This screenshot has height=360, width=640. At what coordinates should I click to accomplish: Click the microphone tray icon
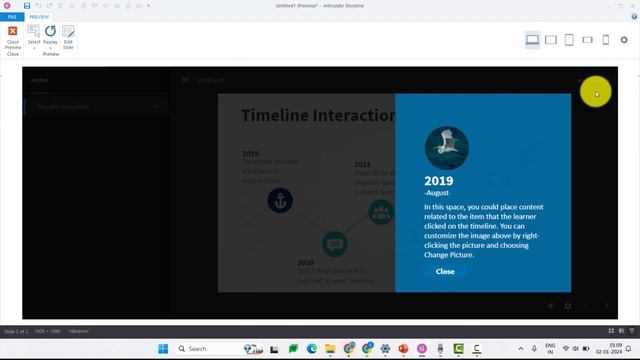pos(534,349)
